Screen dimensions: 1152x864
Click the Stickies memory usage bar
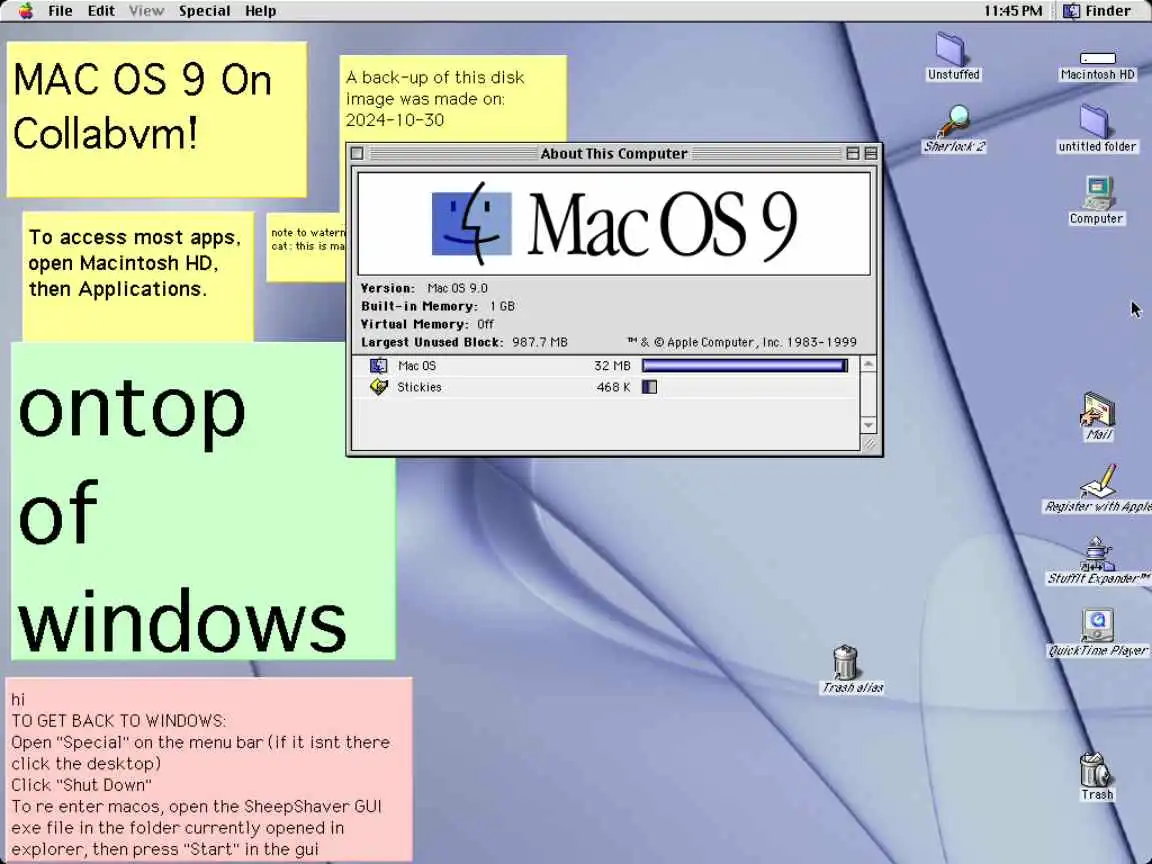click(x=649, y=386)
